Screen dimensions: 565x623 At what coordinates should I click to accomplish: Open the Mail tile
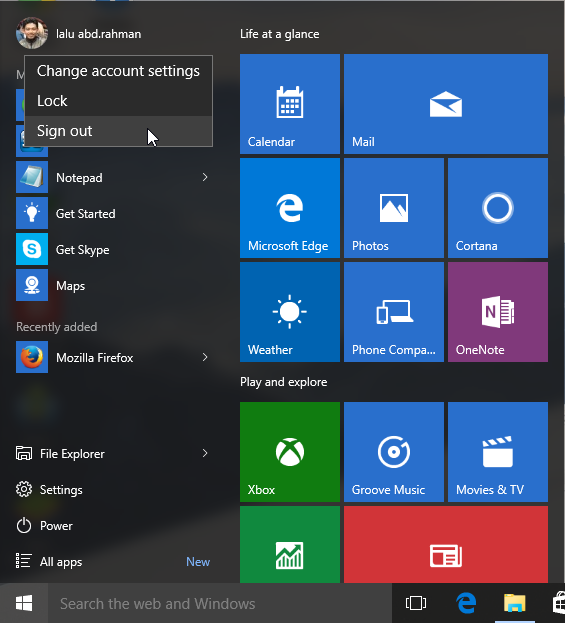[x=446, y=104]
